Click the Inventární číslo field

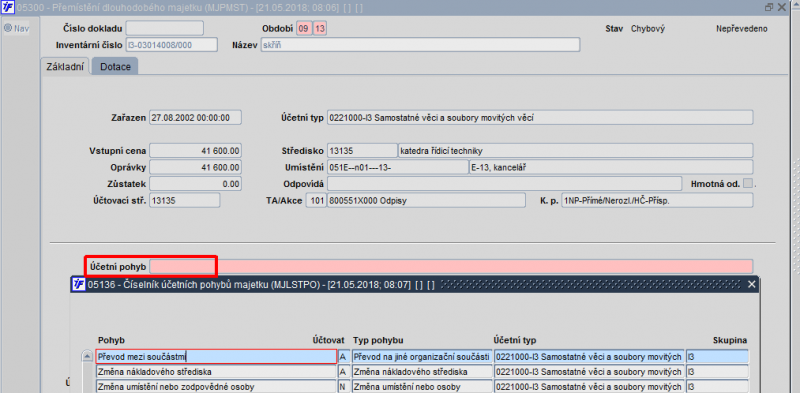[x=171, y=45]
